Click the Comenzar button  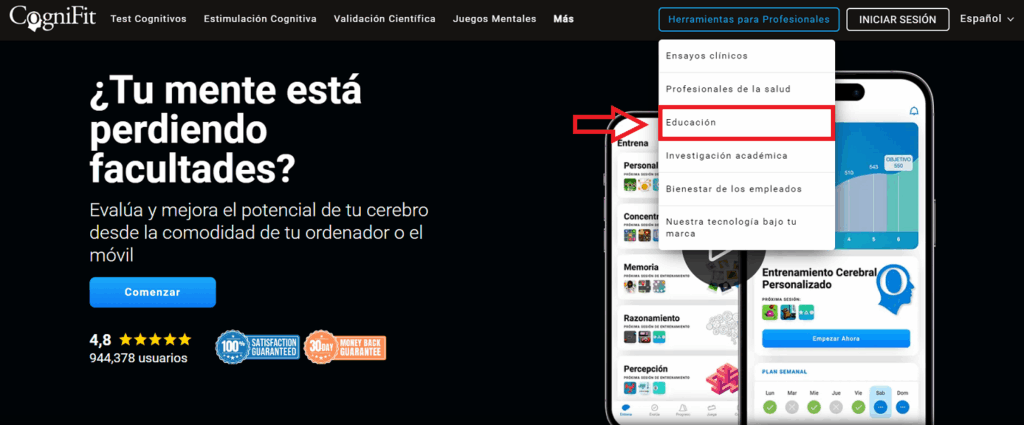(x=152, y=292)
